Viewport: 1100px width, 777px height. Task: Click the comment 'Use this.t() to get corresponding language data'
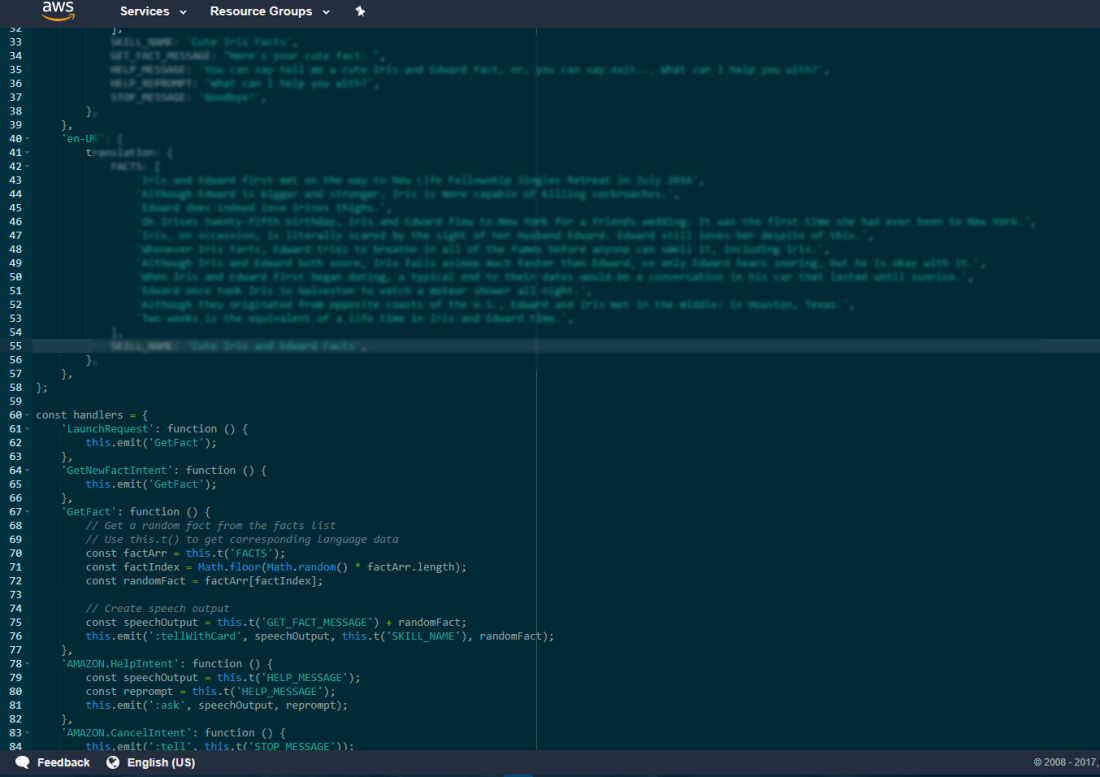point(242,539)
